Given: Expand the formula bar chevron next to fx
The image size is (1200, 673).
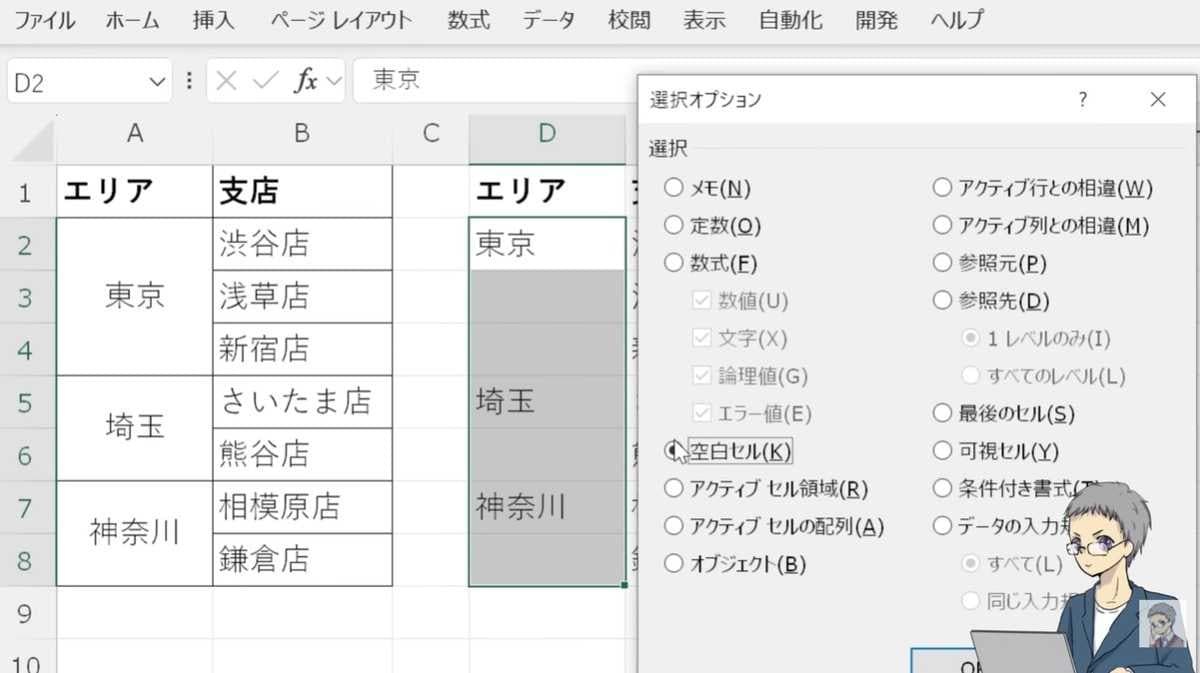Looking at the screenshot, I should click(334, 81).
